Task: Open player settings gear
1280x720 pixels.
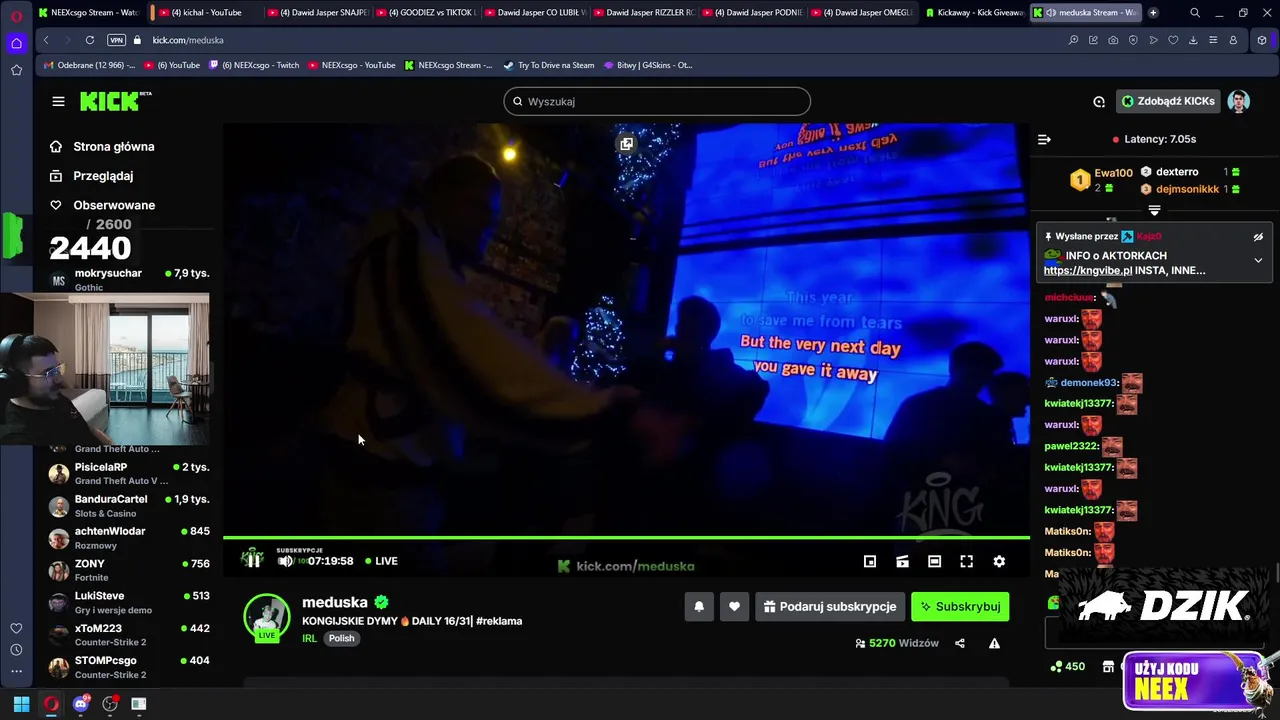Action: [x=999, y=561]
